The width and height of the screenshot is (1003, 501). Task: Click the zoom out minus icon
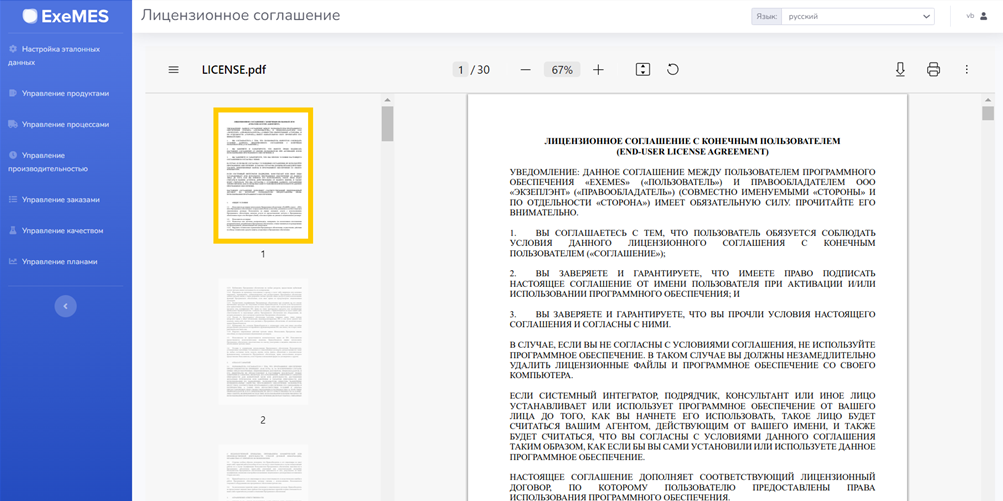(x=525, y=70)
